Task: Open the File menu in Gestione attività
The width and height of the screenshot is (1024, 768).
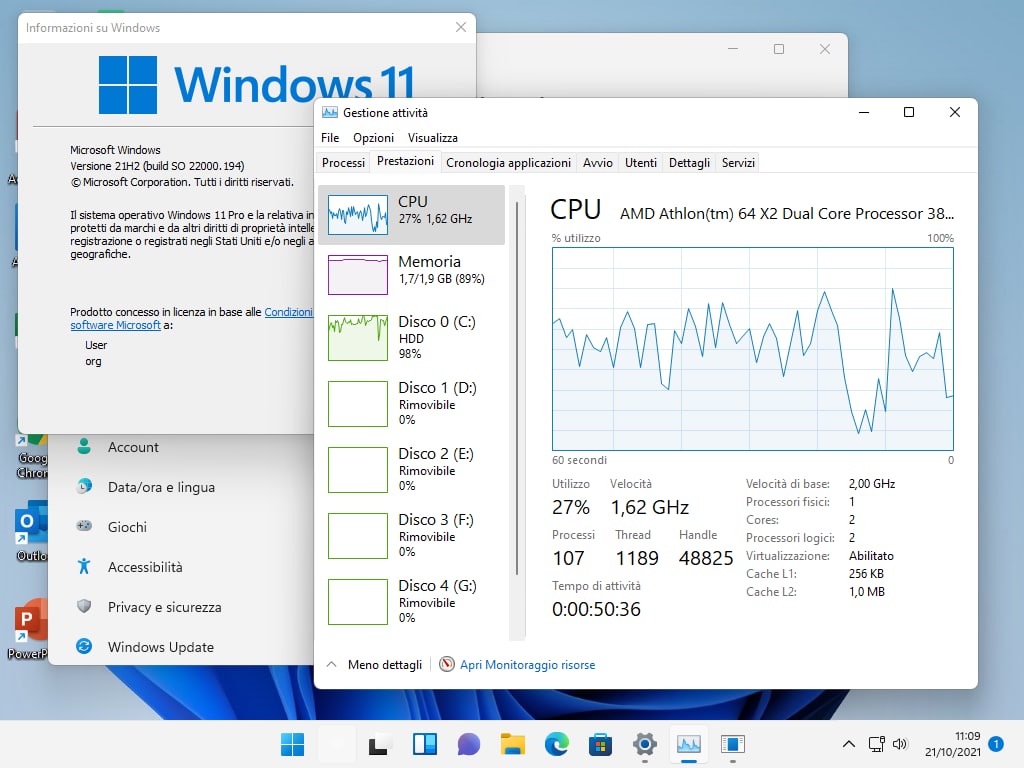Action: 330,138
